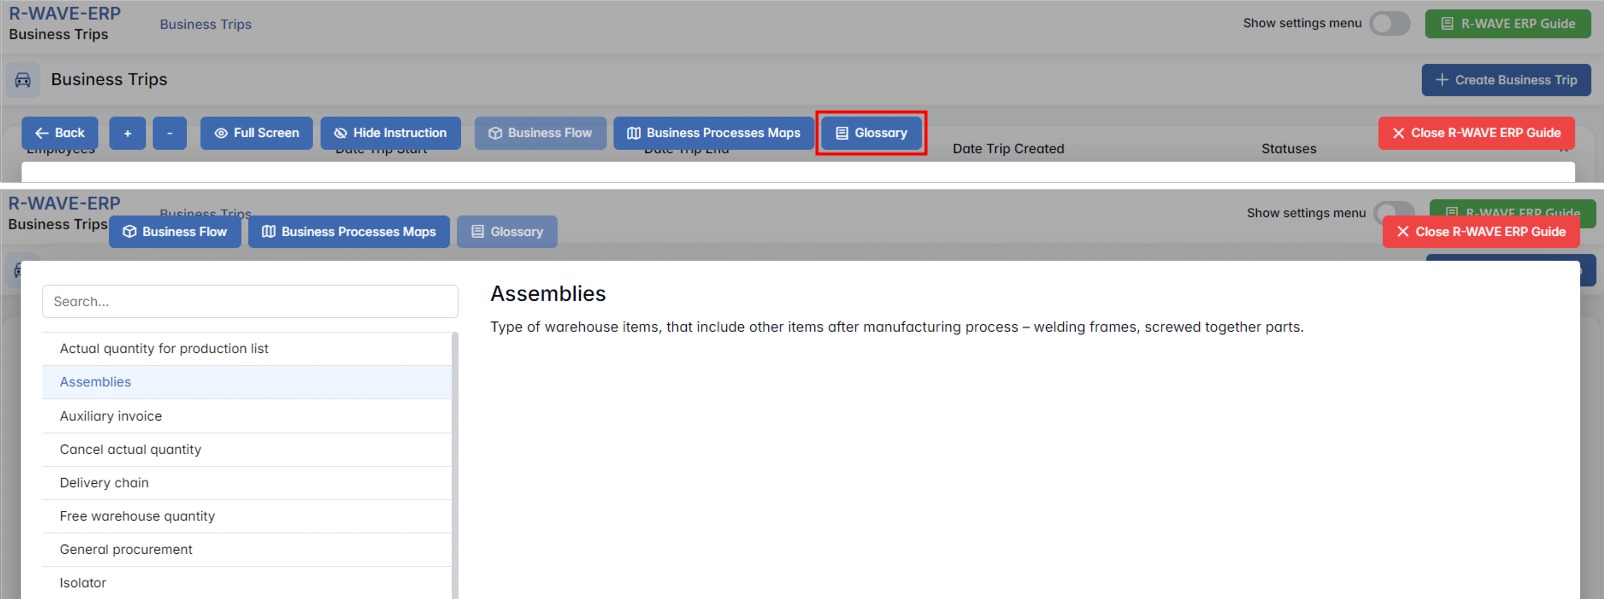This screenshot has height=599, width=1604.
Task: Click the glossary Search field
Action: coord(250,302)
